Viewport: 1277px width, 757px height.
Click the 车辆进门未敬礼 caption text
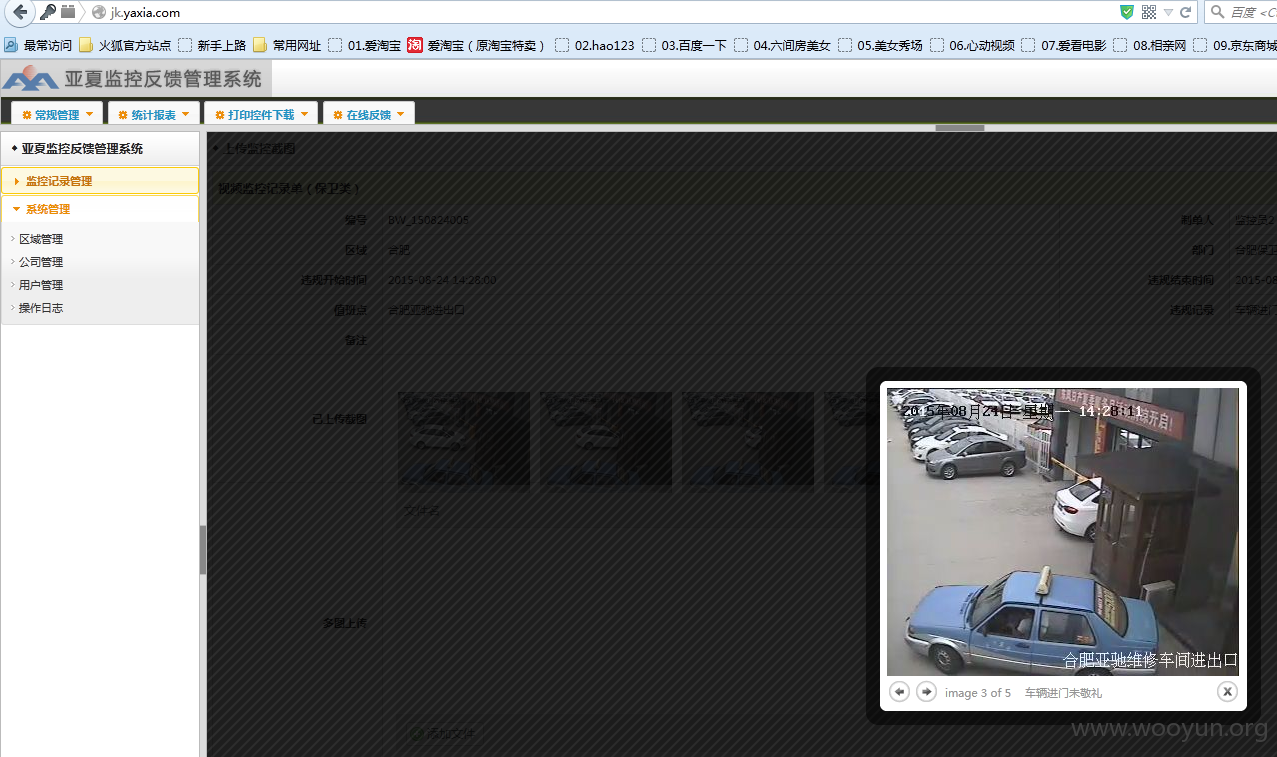[1063, 693]
